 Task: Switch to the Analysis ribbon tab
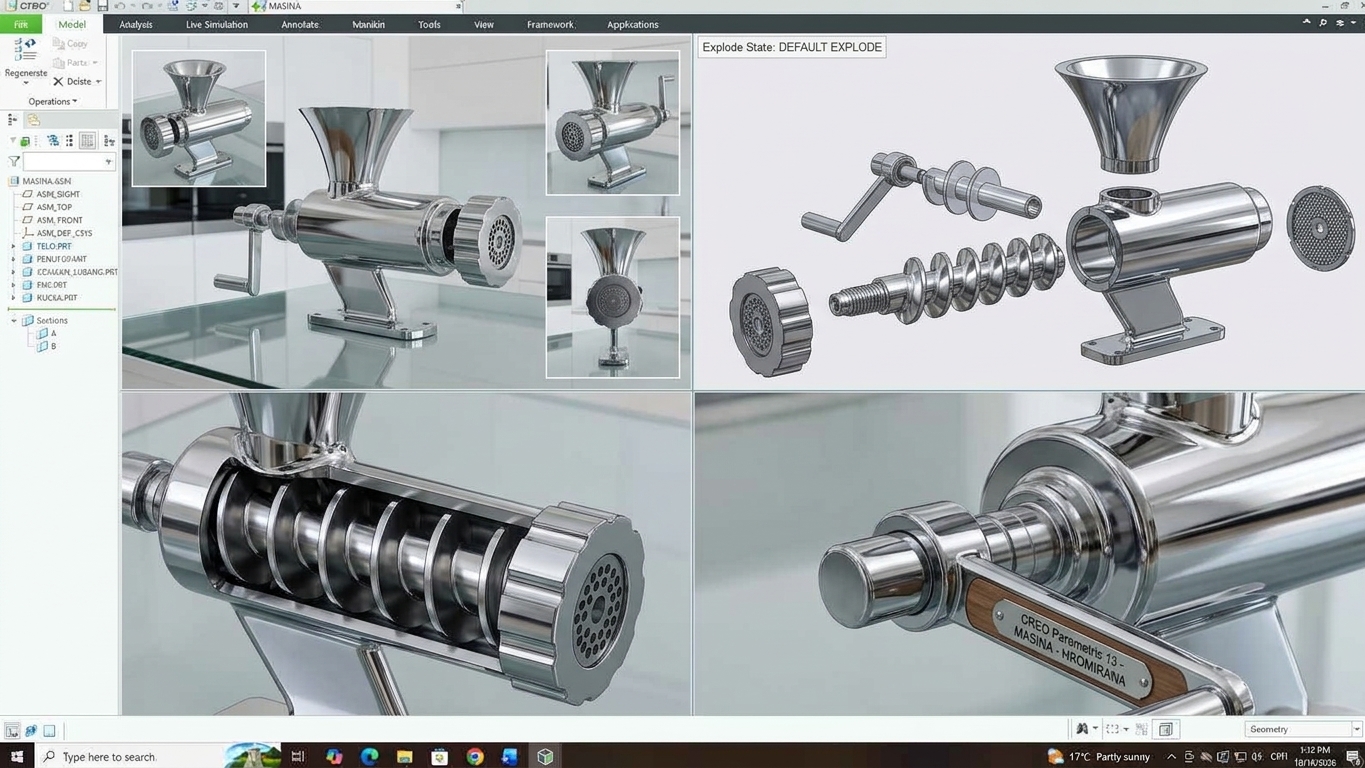pyautogui.click(x=136, y=24)
